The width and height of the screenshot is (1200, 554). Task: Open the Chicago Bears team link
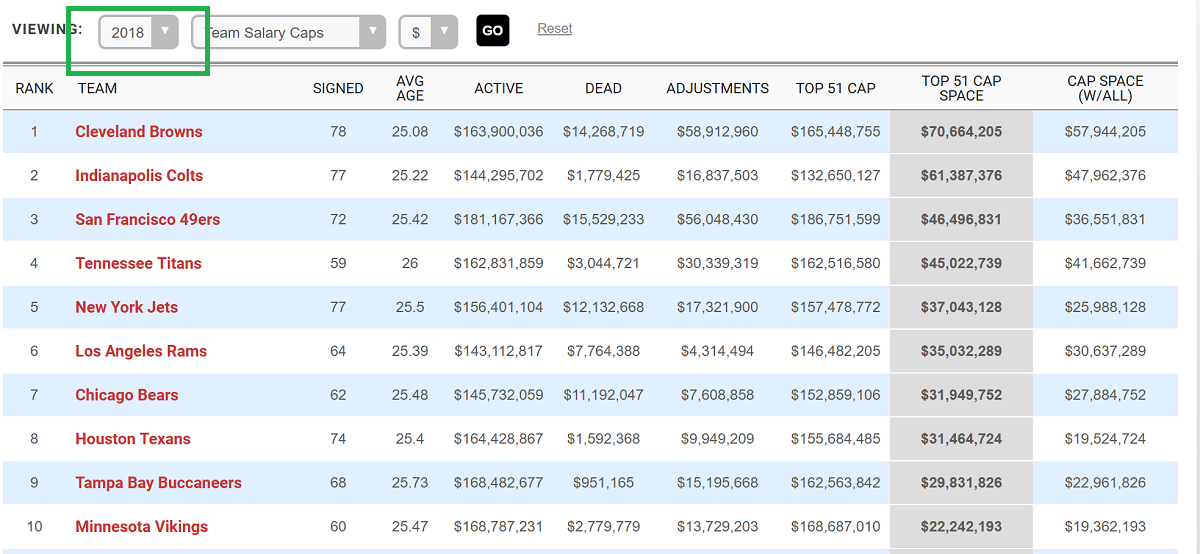coord(127,395)
